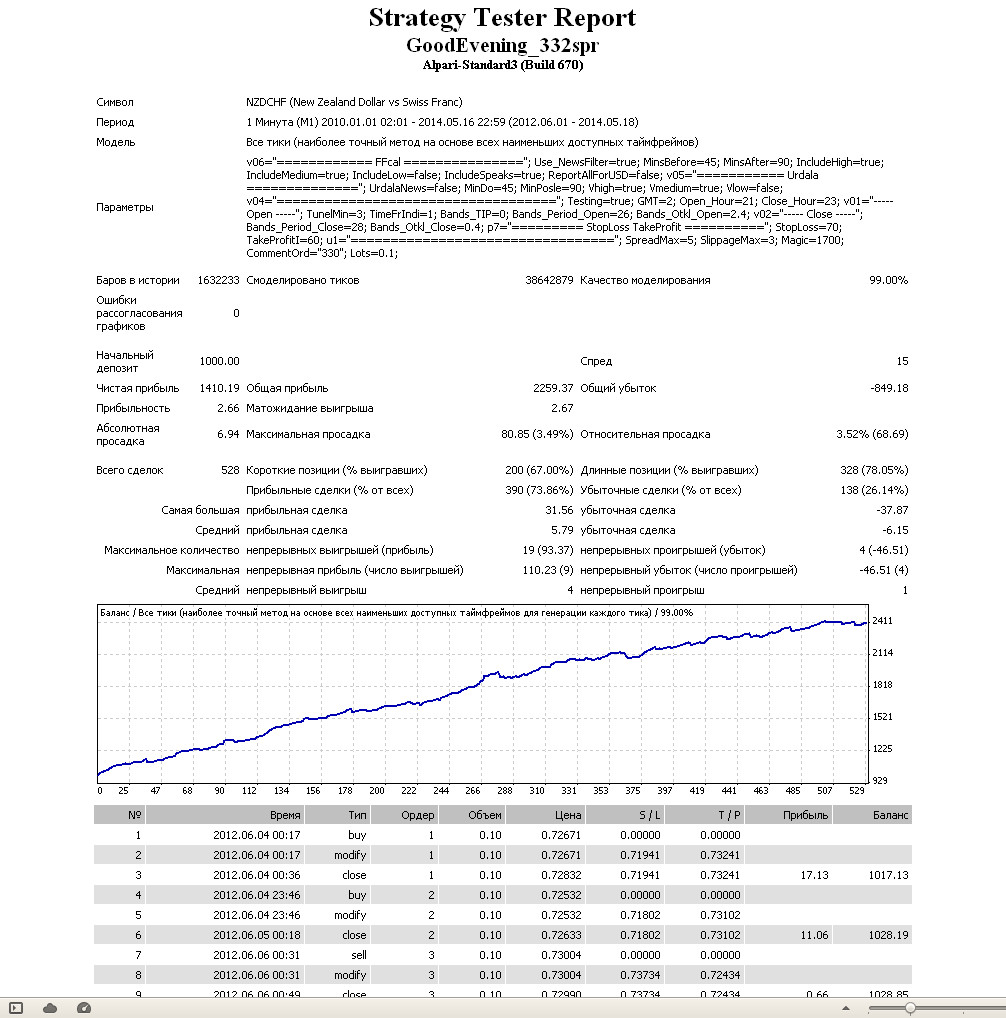Click largest loss trade value -37.87
Screen dimensions: 1006x1018
892,510
